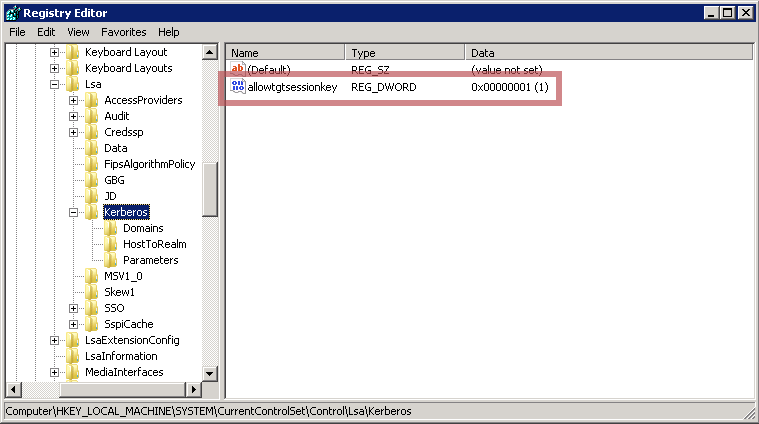Click the Credssp folder icon
The width and height of the screenshot is (759, 424).
point(91,132)
